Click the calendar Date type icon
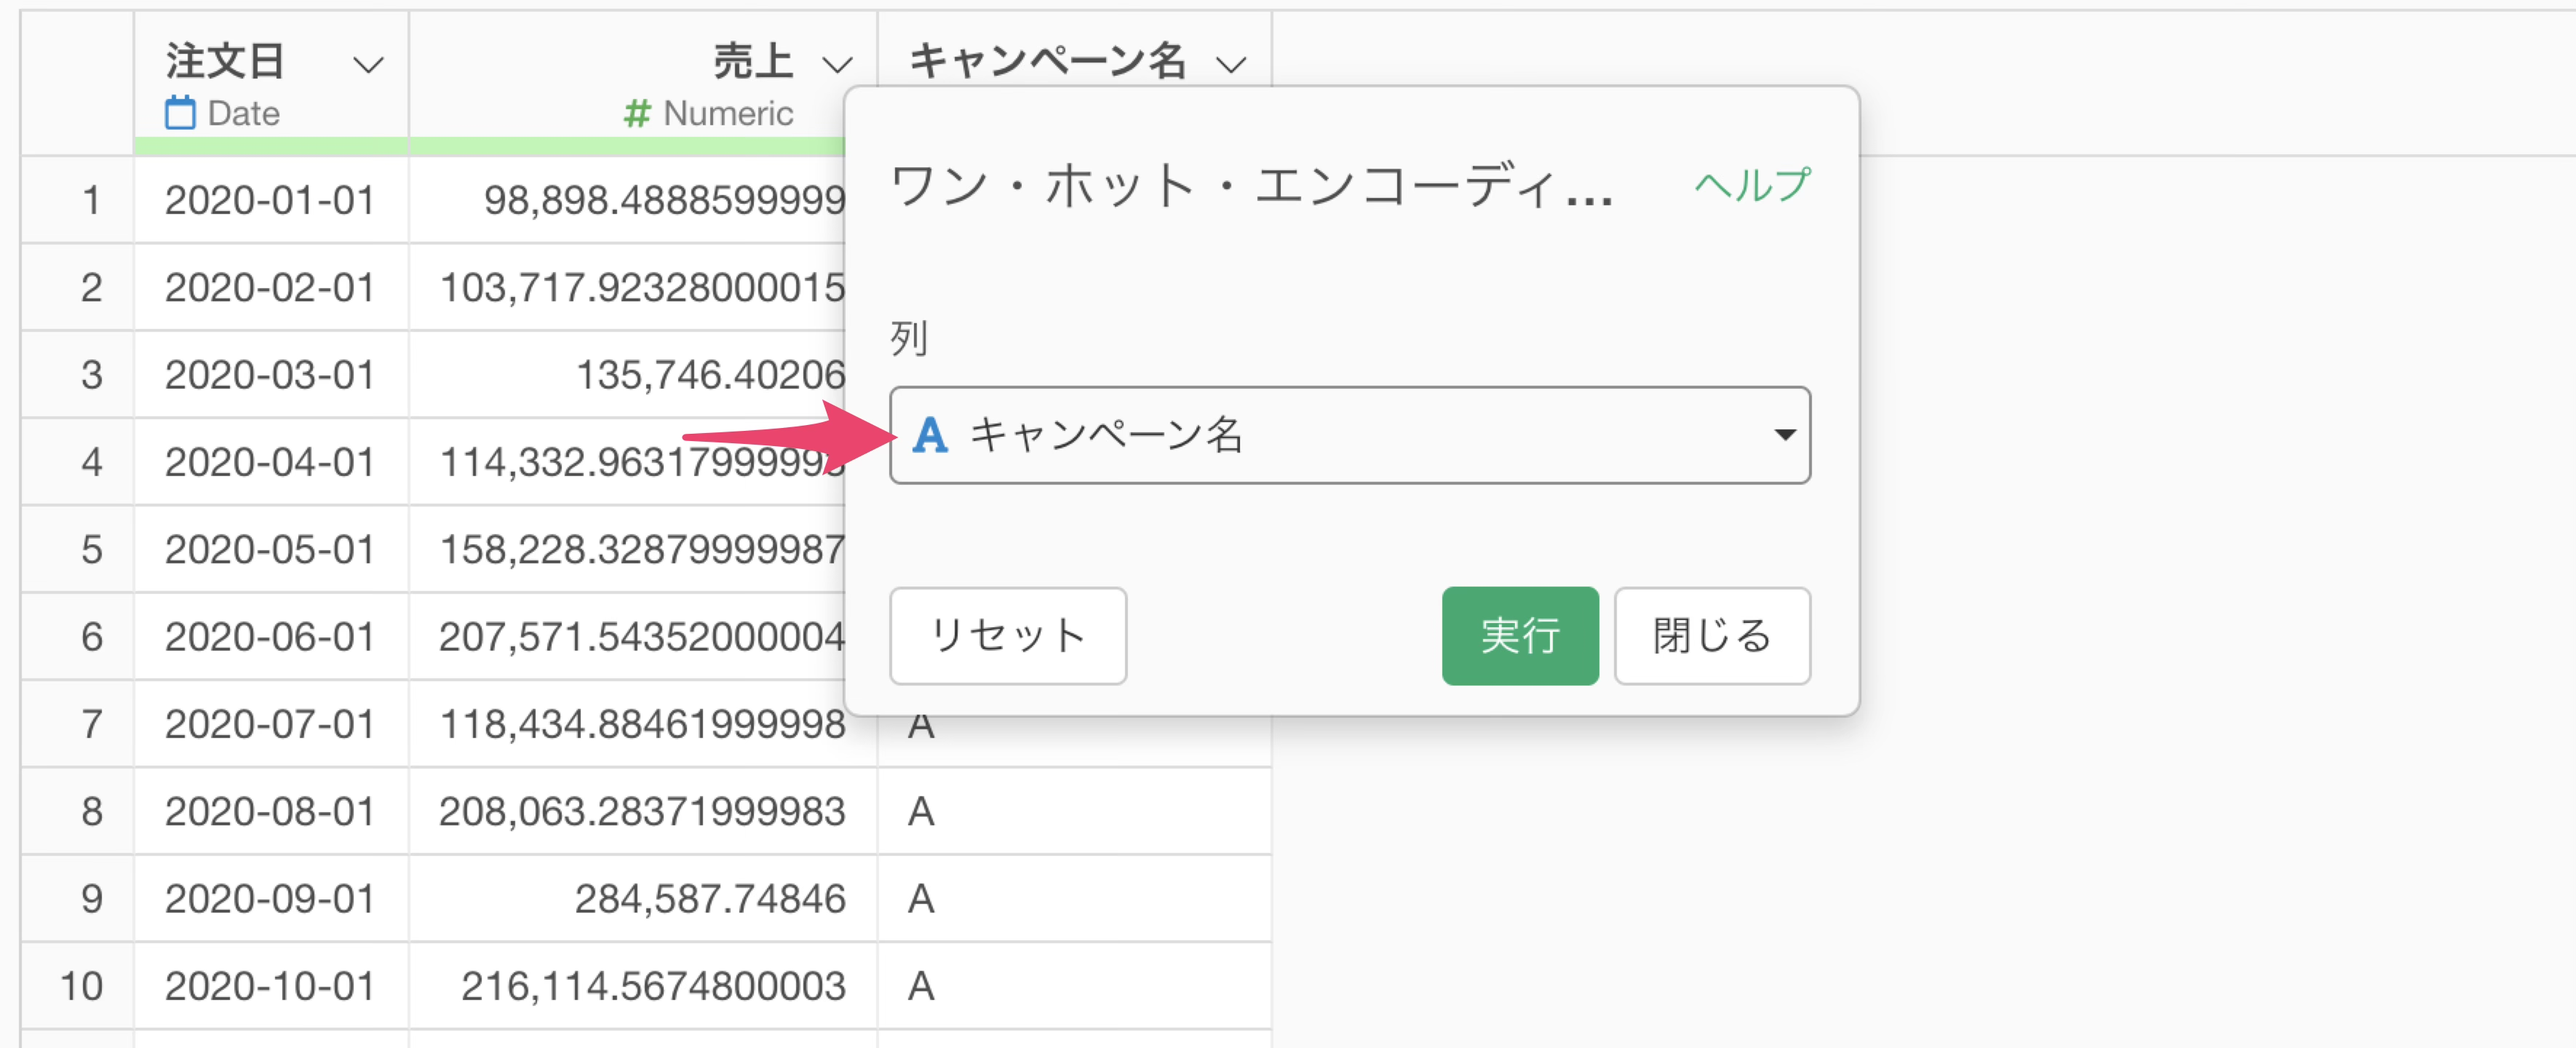Viewport: 2576px width, 1048px height. (180, 113)
